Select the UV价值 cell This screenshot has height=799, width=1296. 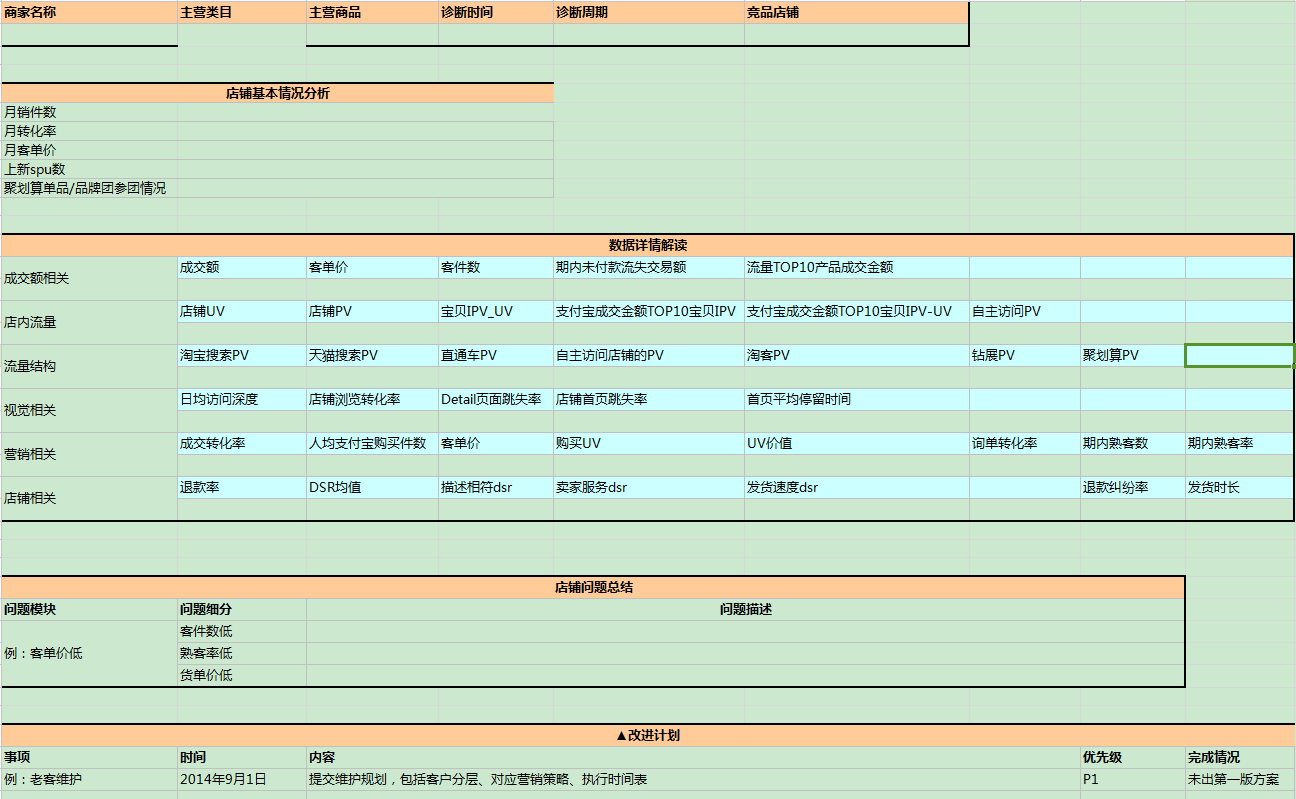(x=857, y=443)
